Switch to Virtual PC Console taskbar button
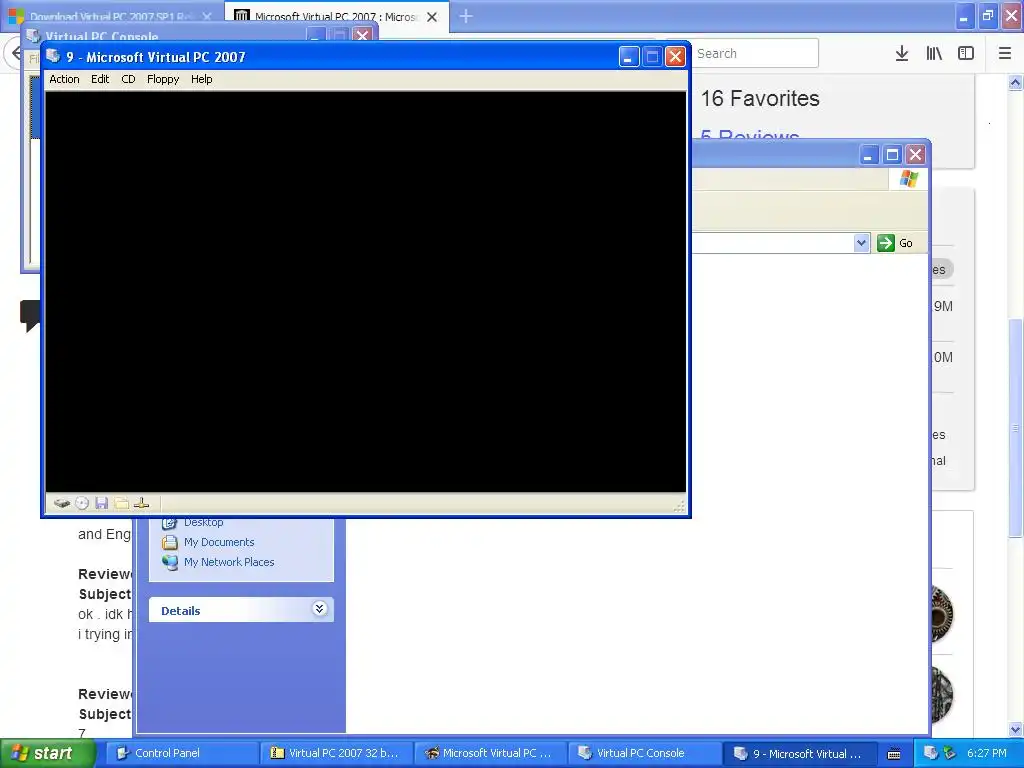The image size is (1024, 768). coord(644,753)
